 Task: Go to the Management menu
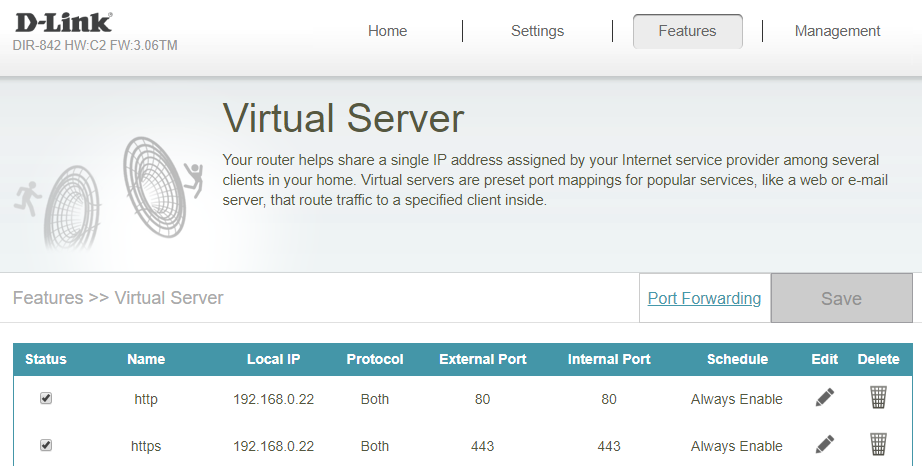pyautogui.click(x=837, y=31)
